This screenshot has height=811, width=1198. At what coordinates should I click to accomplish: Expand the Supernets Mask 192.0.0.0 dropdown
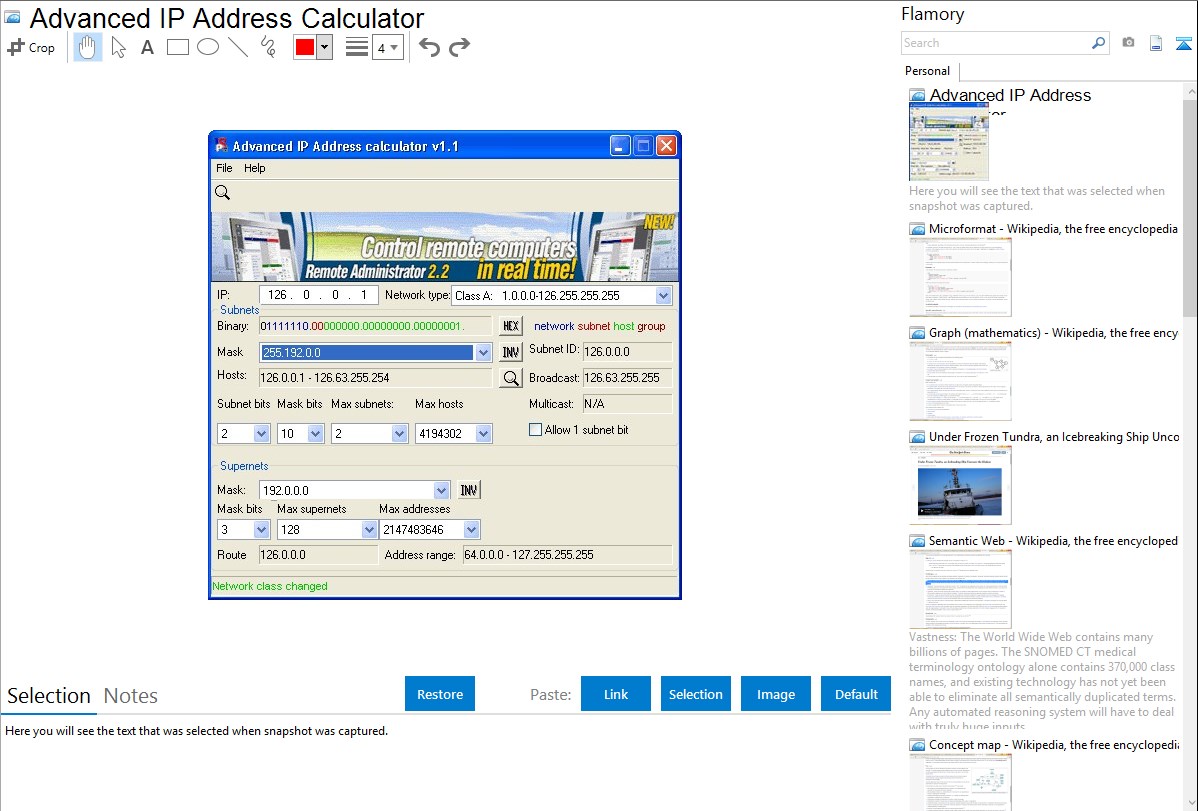coord(442,491)
